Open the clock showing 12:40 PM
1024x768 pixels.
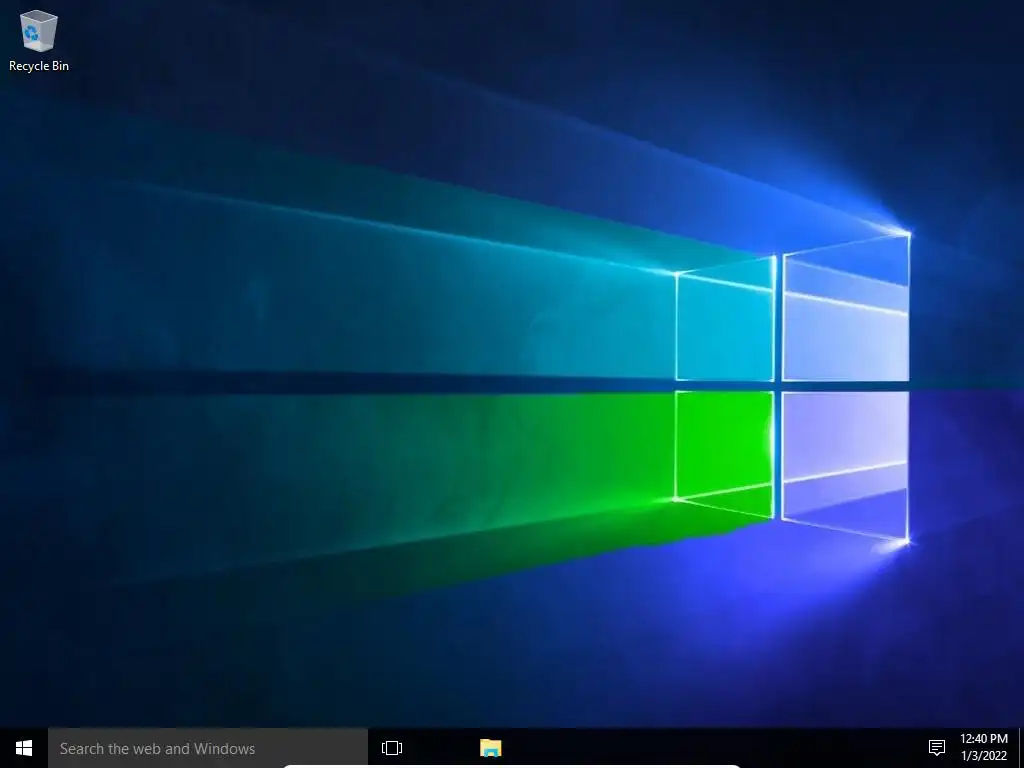pyautogui.click(x=984, y=748)
